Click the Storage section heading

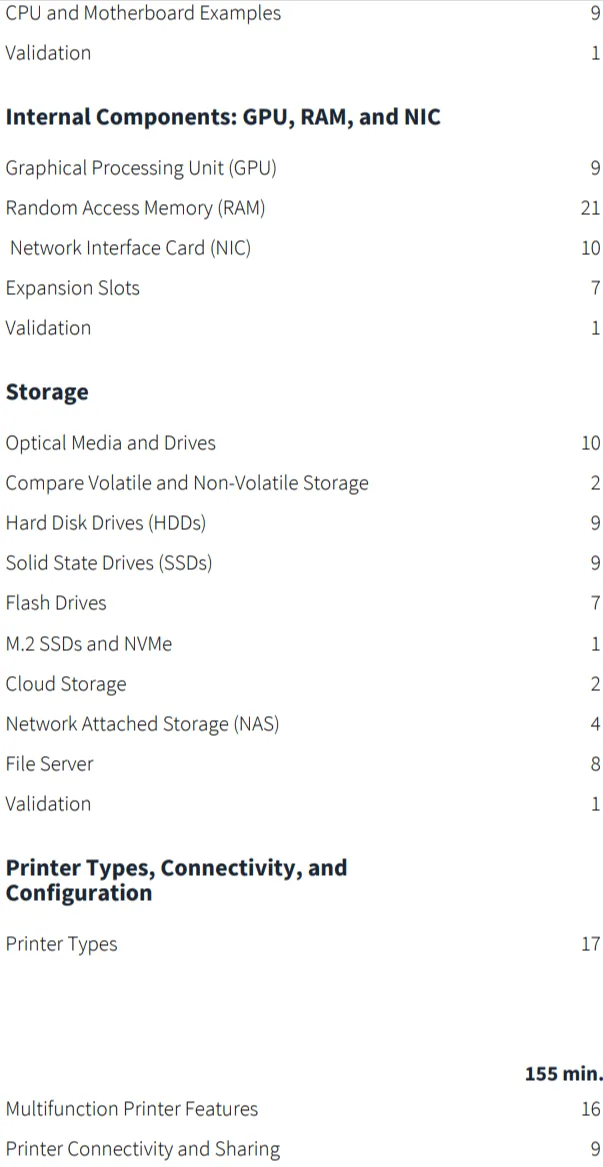47,392
